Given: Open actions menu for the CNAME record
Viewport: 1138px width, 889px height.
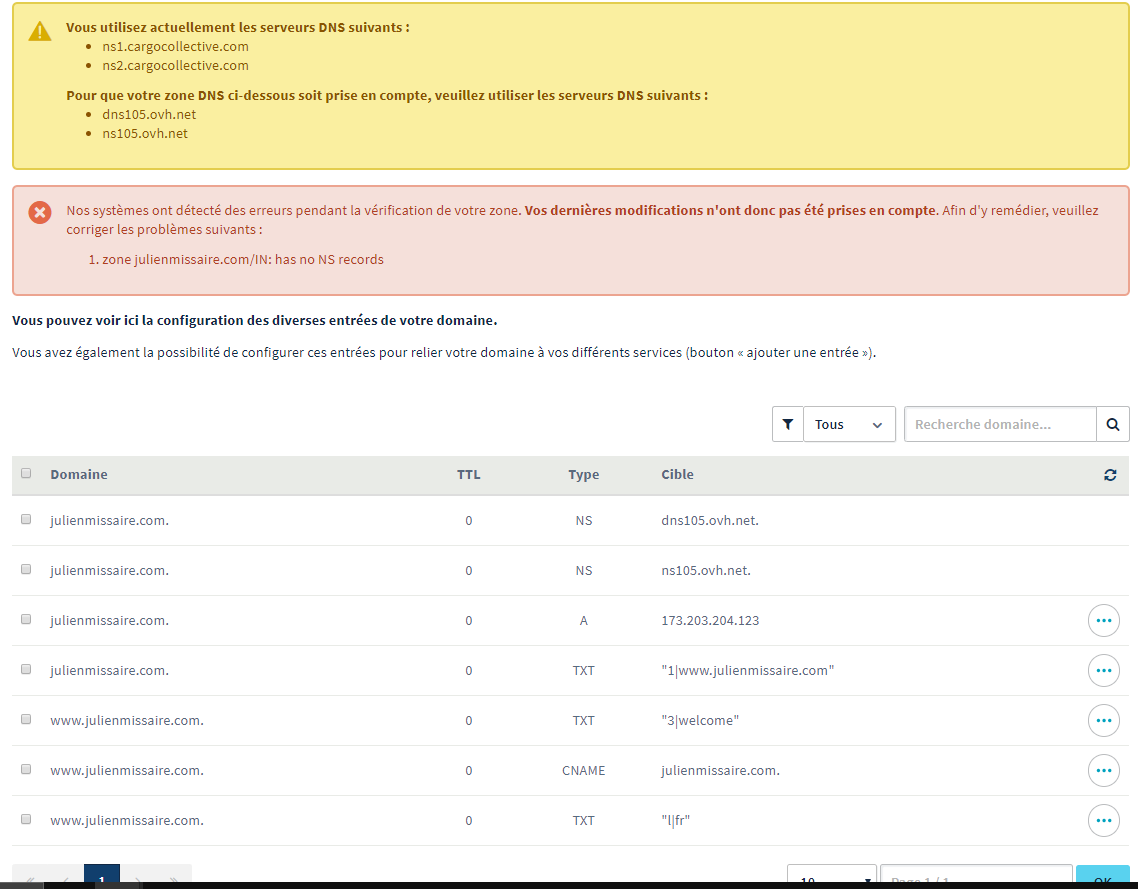Looking at the screenshot, I should [1103, 771].
